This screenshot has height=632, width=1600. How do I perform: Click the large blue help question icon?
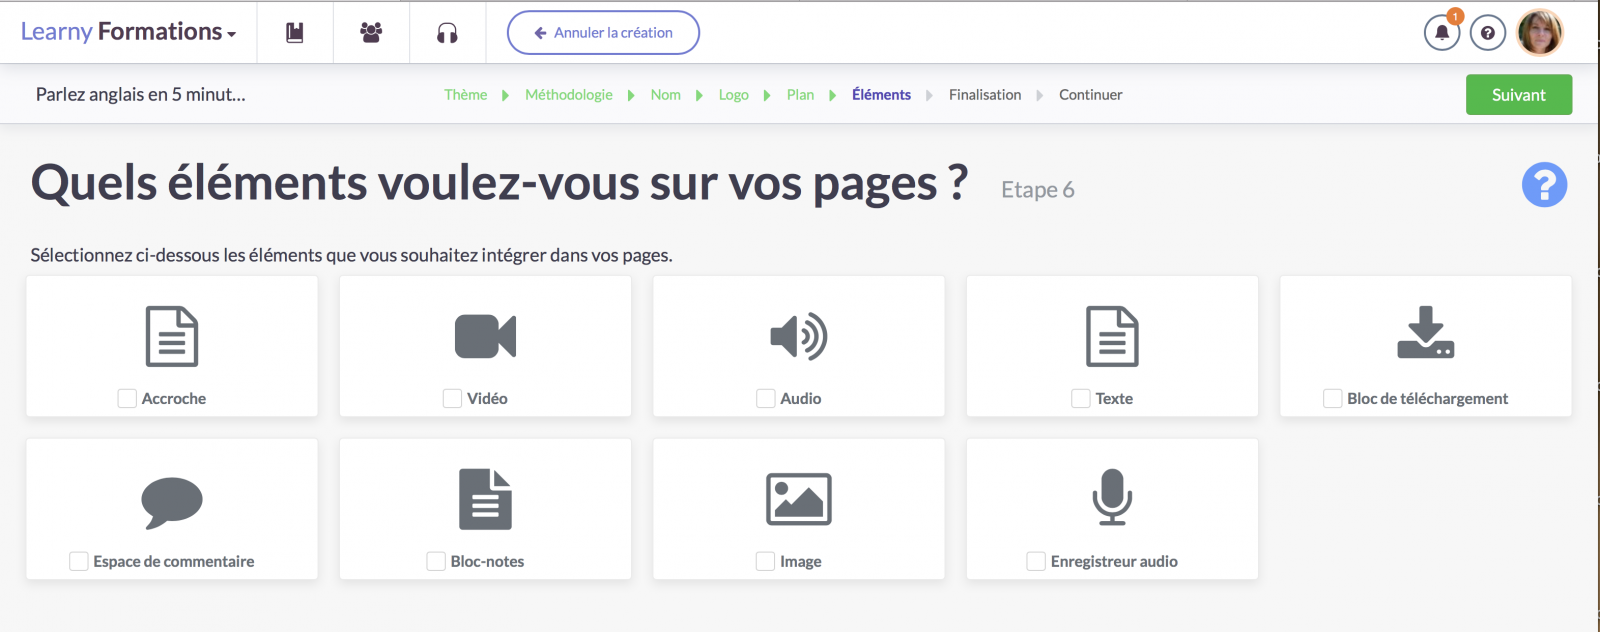(x=1544, y=185)
